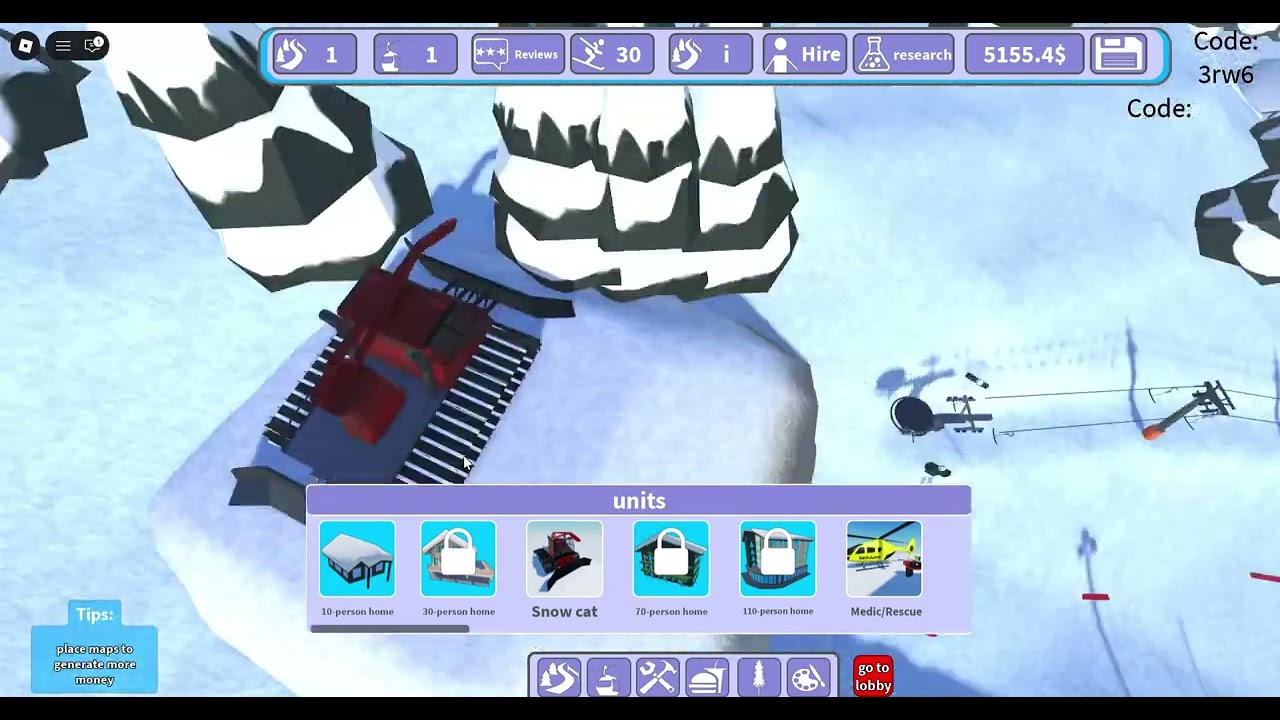Click the units panel title
1280x720 pixels.
click(639, 501)
